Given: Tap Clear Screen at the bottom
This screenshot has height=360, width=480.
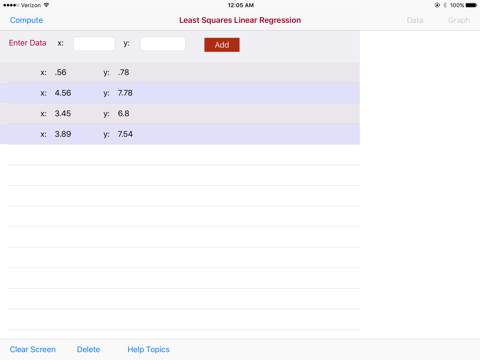Looking at the screenshot, I should point(33,349).
